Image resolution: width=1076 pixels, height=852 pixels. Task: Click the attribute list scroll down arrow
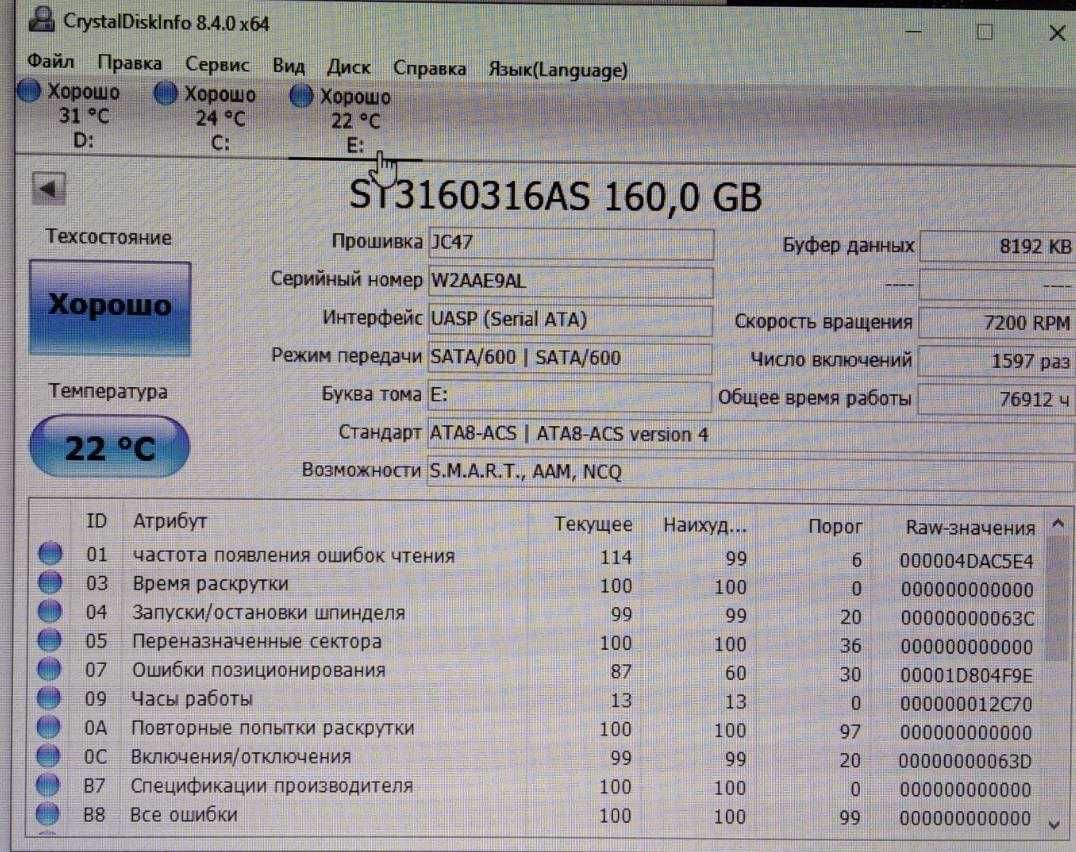[x=1055, y=824]
